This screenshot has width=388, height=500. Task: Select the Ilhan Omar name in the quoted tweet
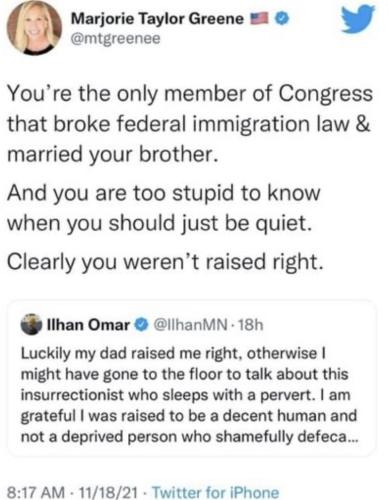coord(89,324)
